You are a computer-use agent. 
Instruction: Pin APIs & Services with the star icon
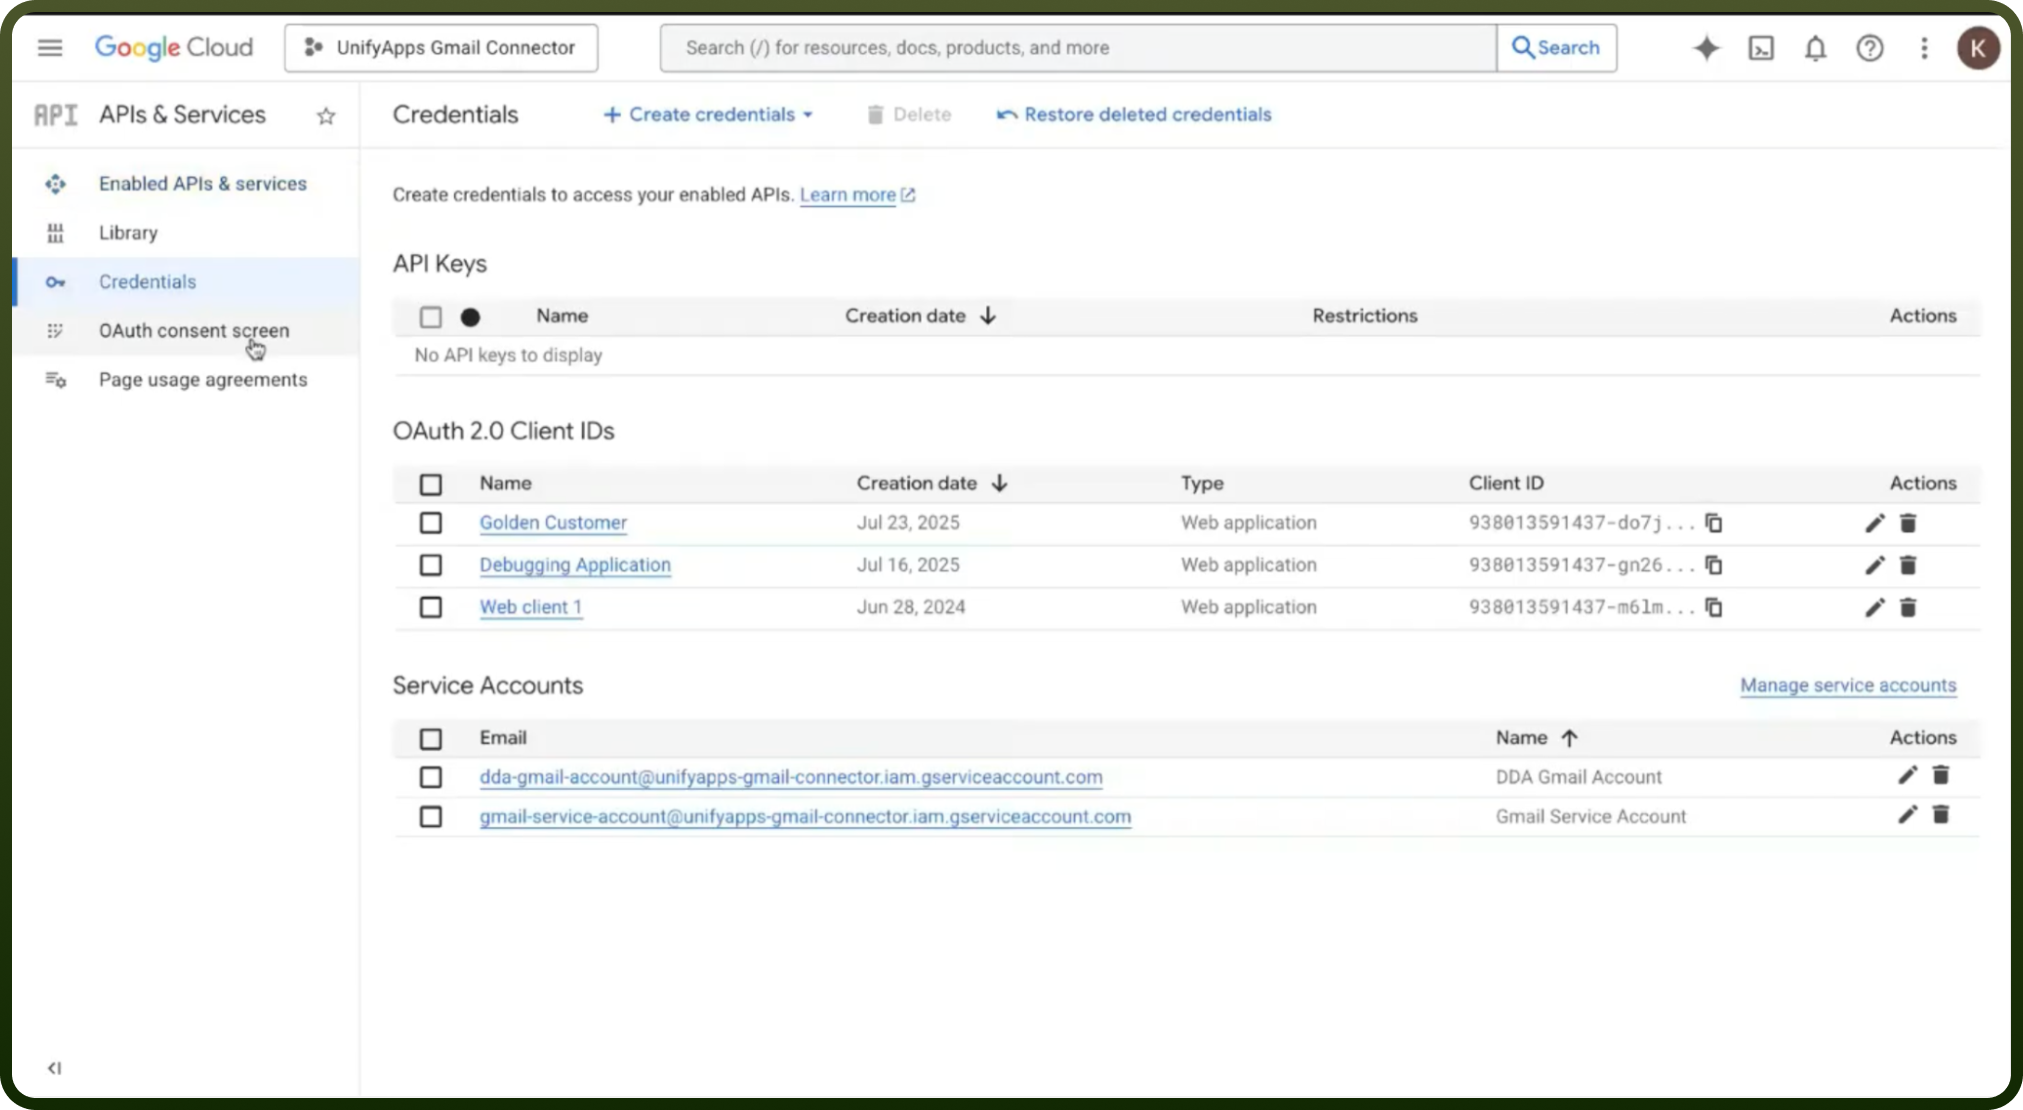(326, 116)
